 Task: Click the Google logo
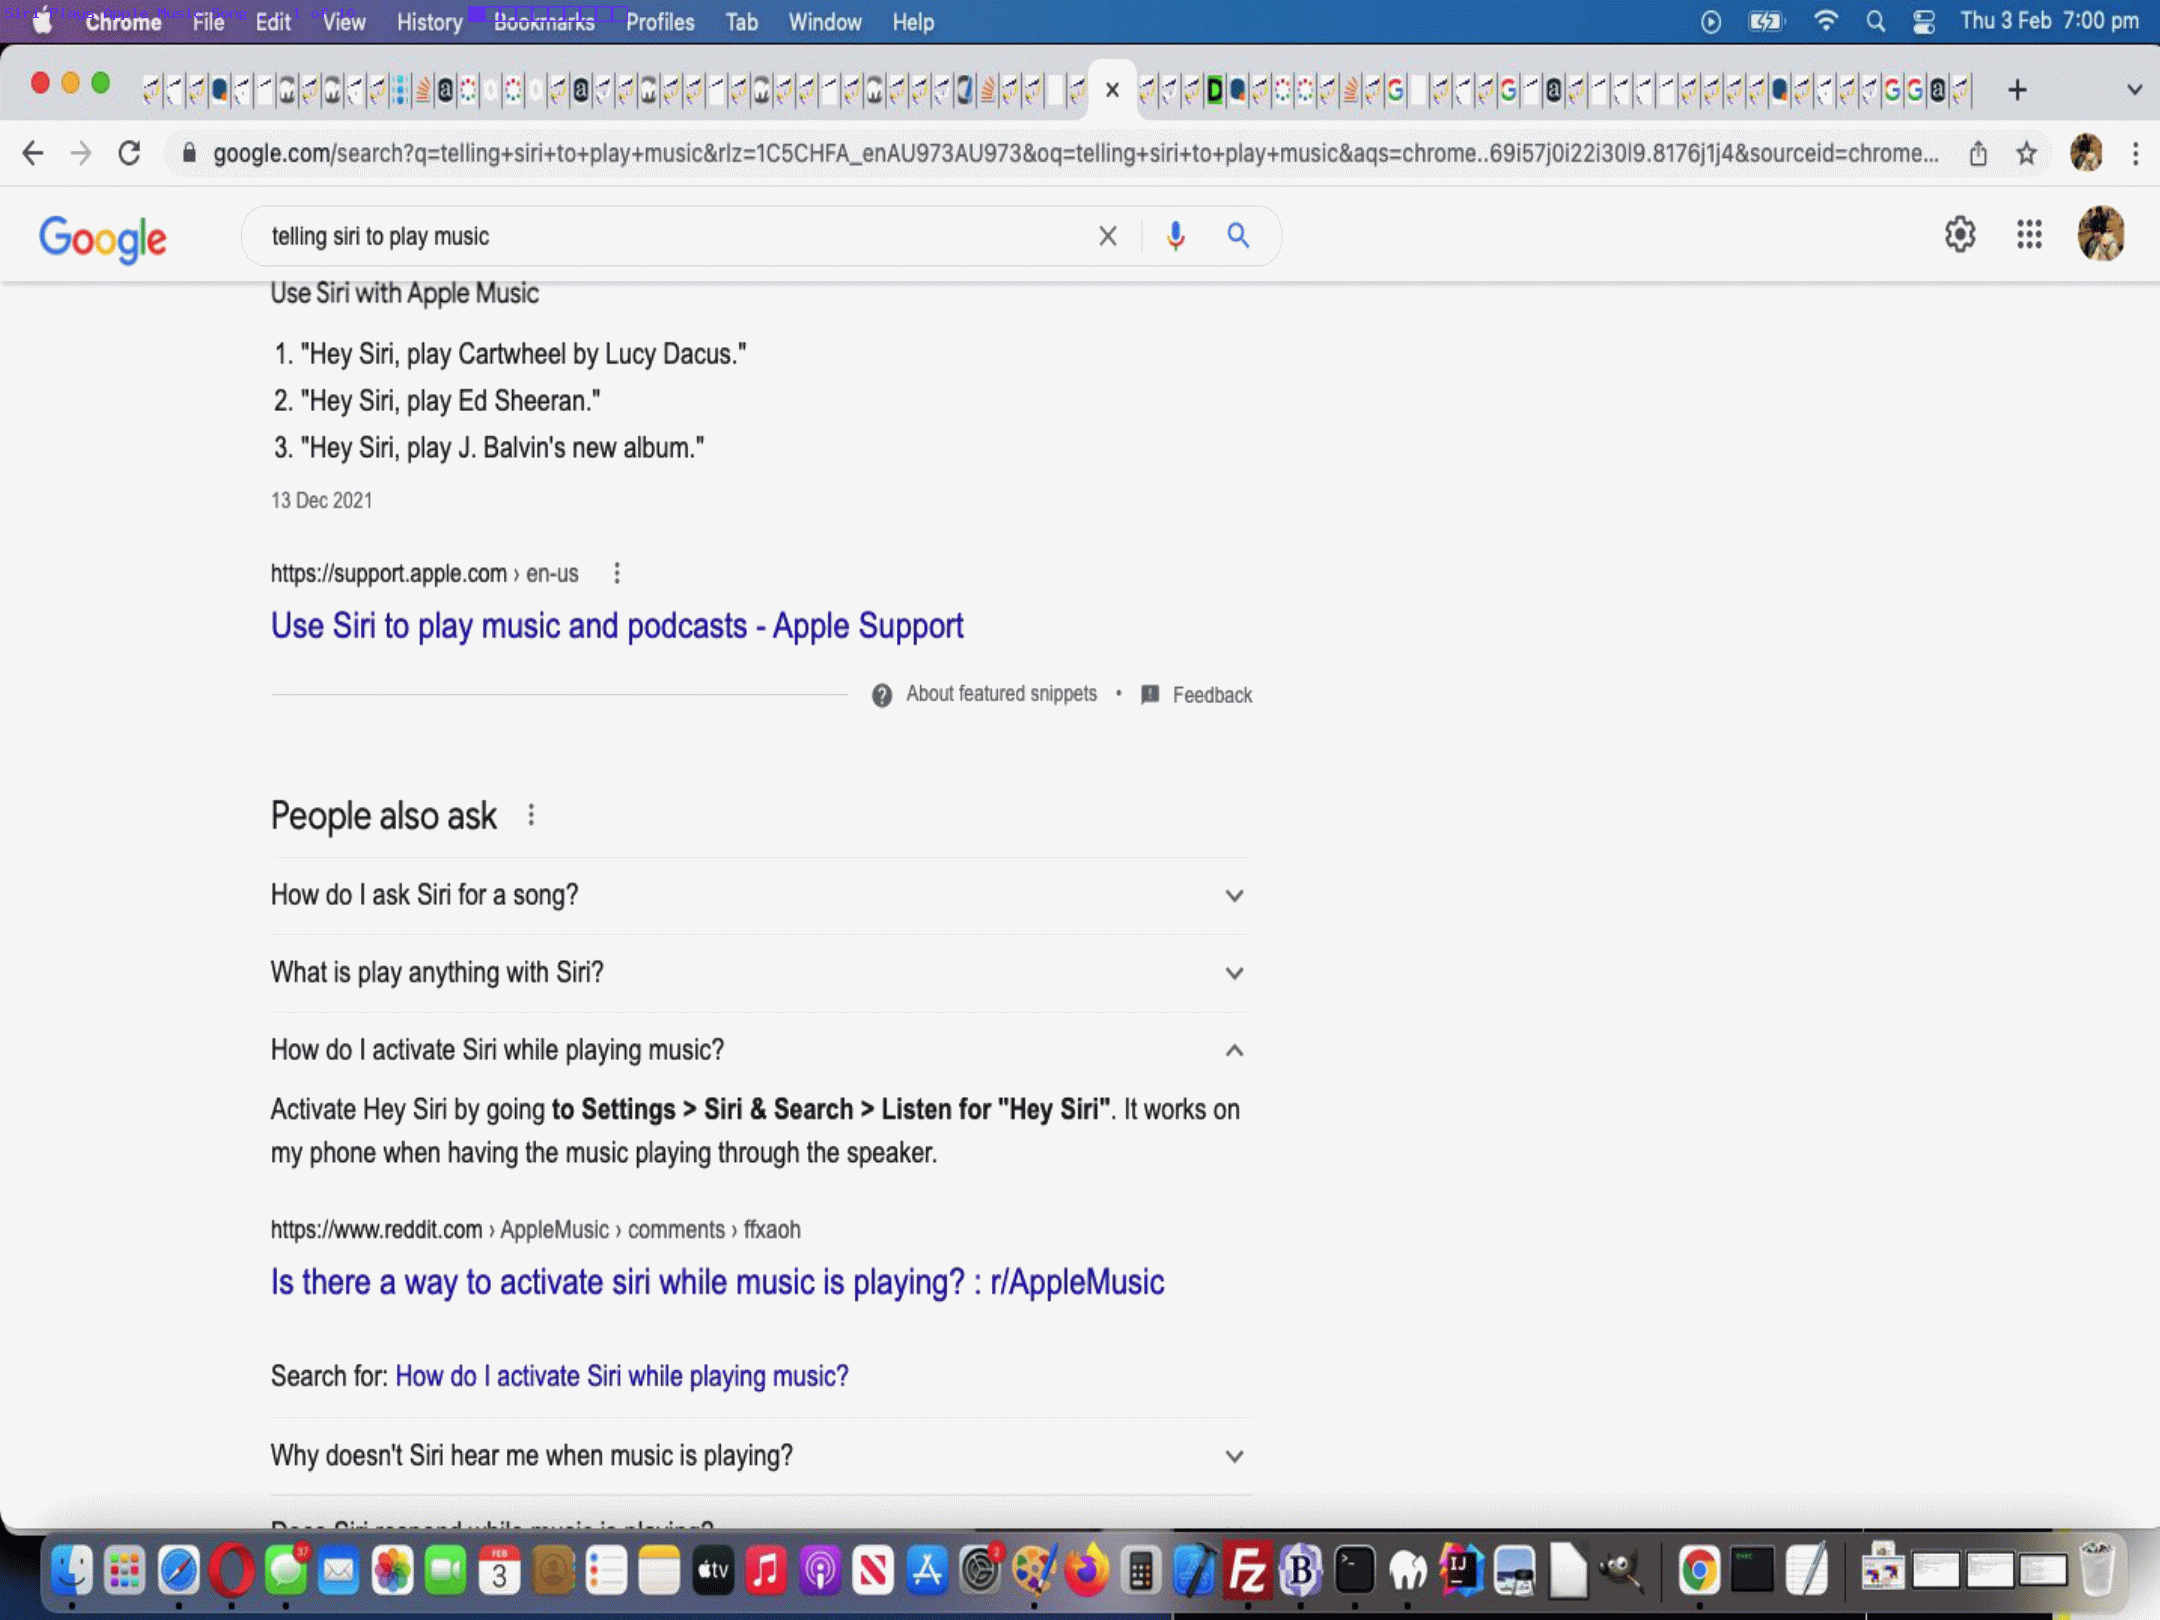pyautogui.click(x=103, y=238)
